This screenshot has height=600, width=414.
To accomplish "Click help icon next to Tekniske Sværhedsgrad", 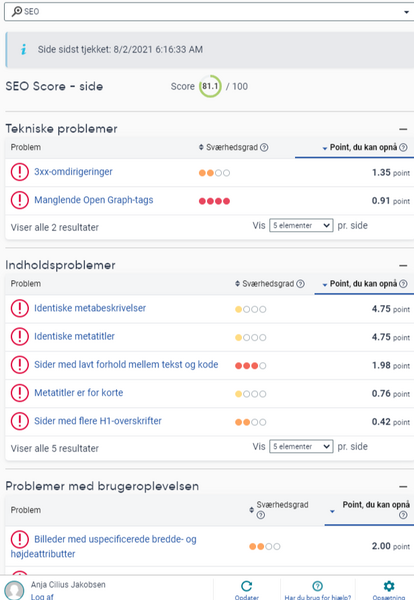I will (264, 147).
